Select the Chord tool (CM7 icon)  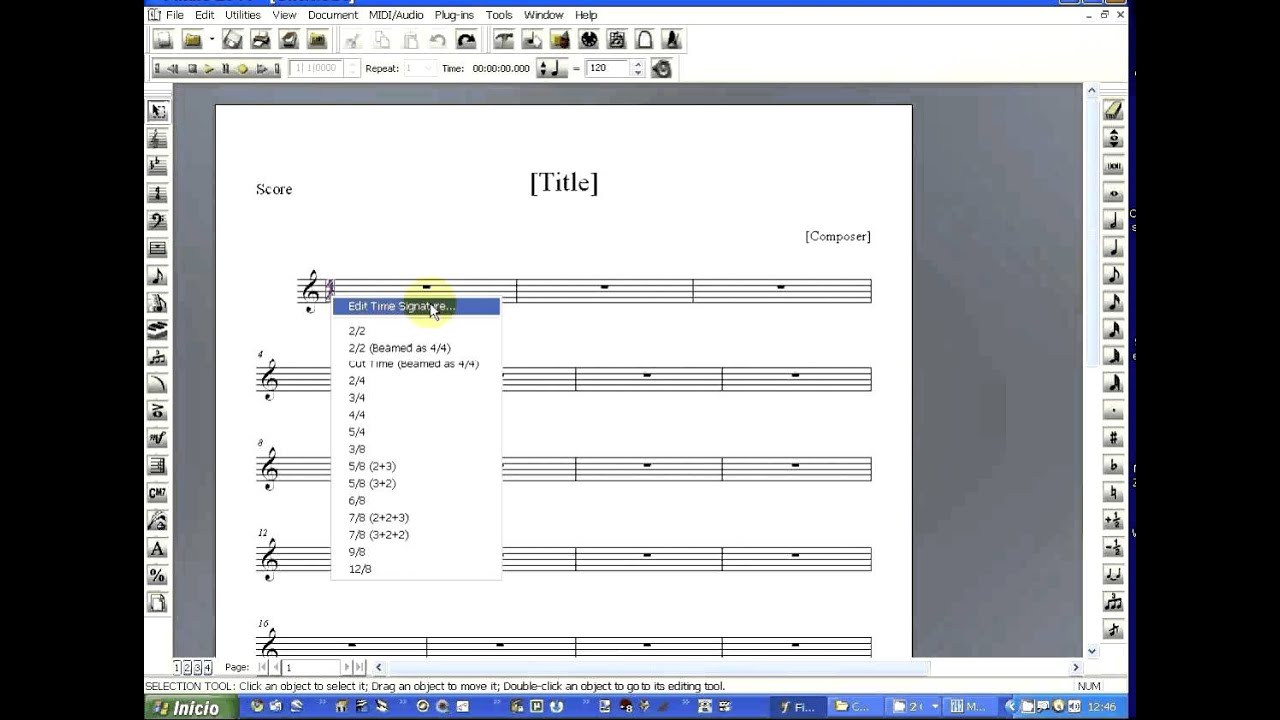pyautogui.click(x=157, y=494)
